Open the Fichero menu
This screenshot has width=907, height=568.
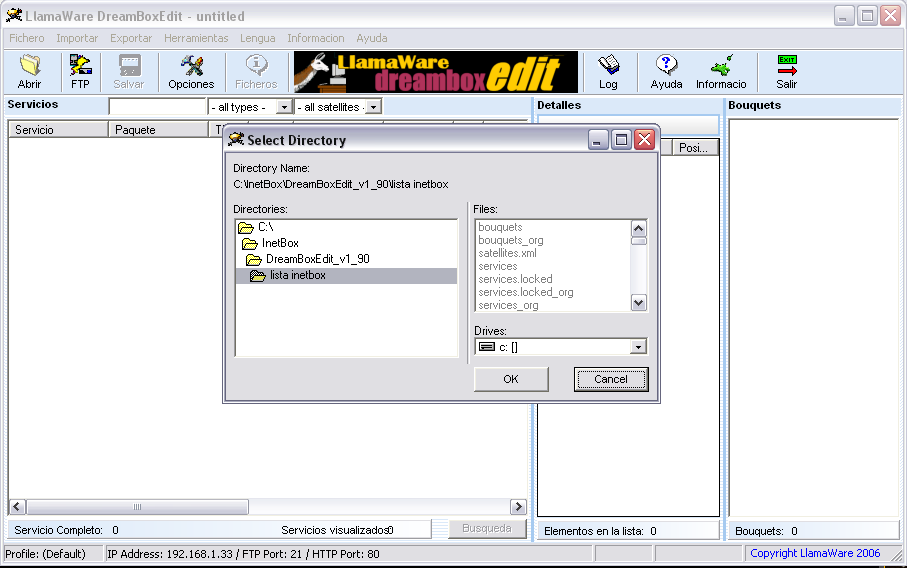[x=27, y=38]
